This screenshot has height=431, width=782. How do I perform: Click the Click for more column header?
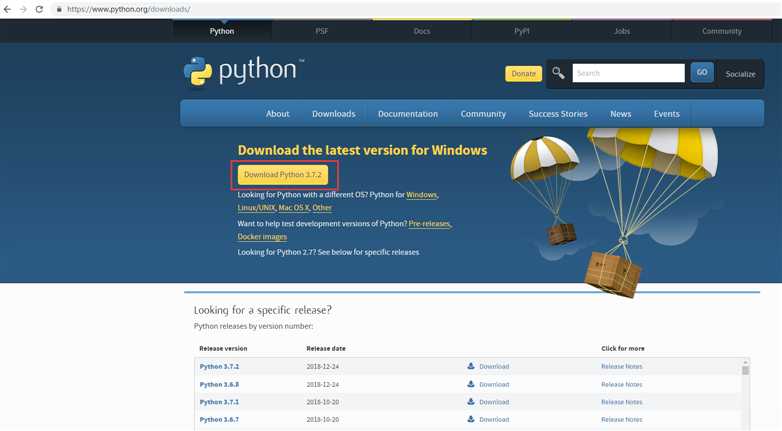pyautogui.click(x=622, y=348)
